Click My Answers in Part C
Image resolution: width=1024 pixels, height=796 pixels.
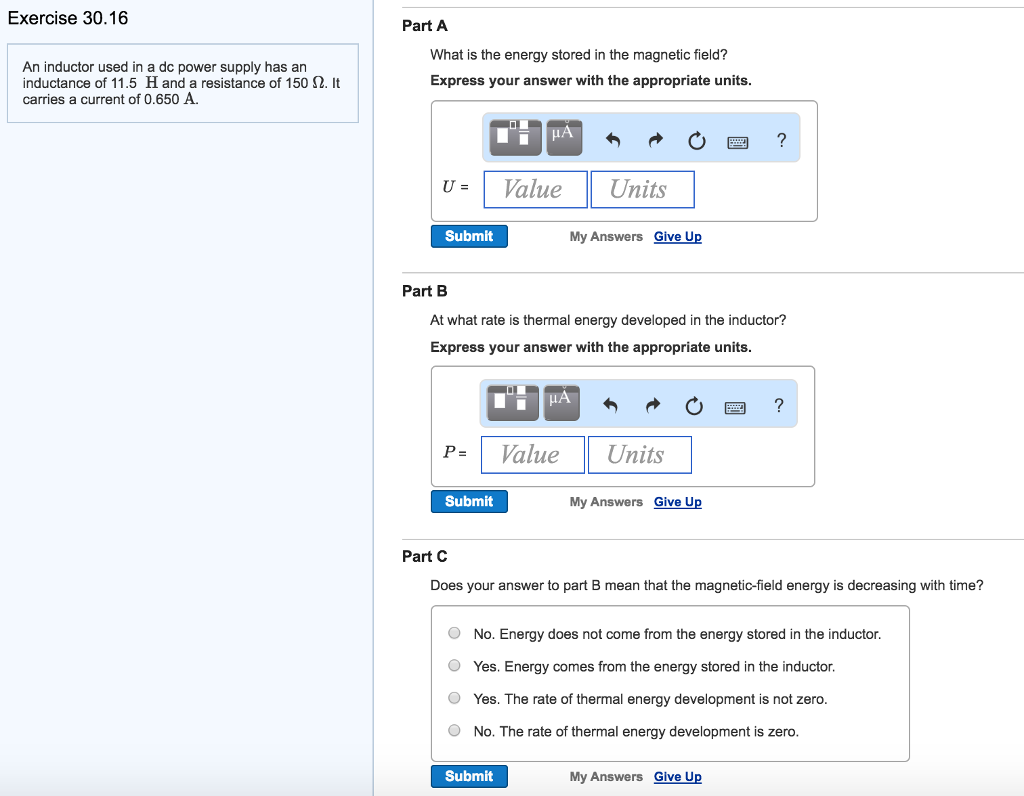(606, 777)
